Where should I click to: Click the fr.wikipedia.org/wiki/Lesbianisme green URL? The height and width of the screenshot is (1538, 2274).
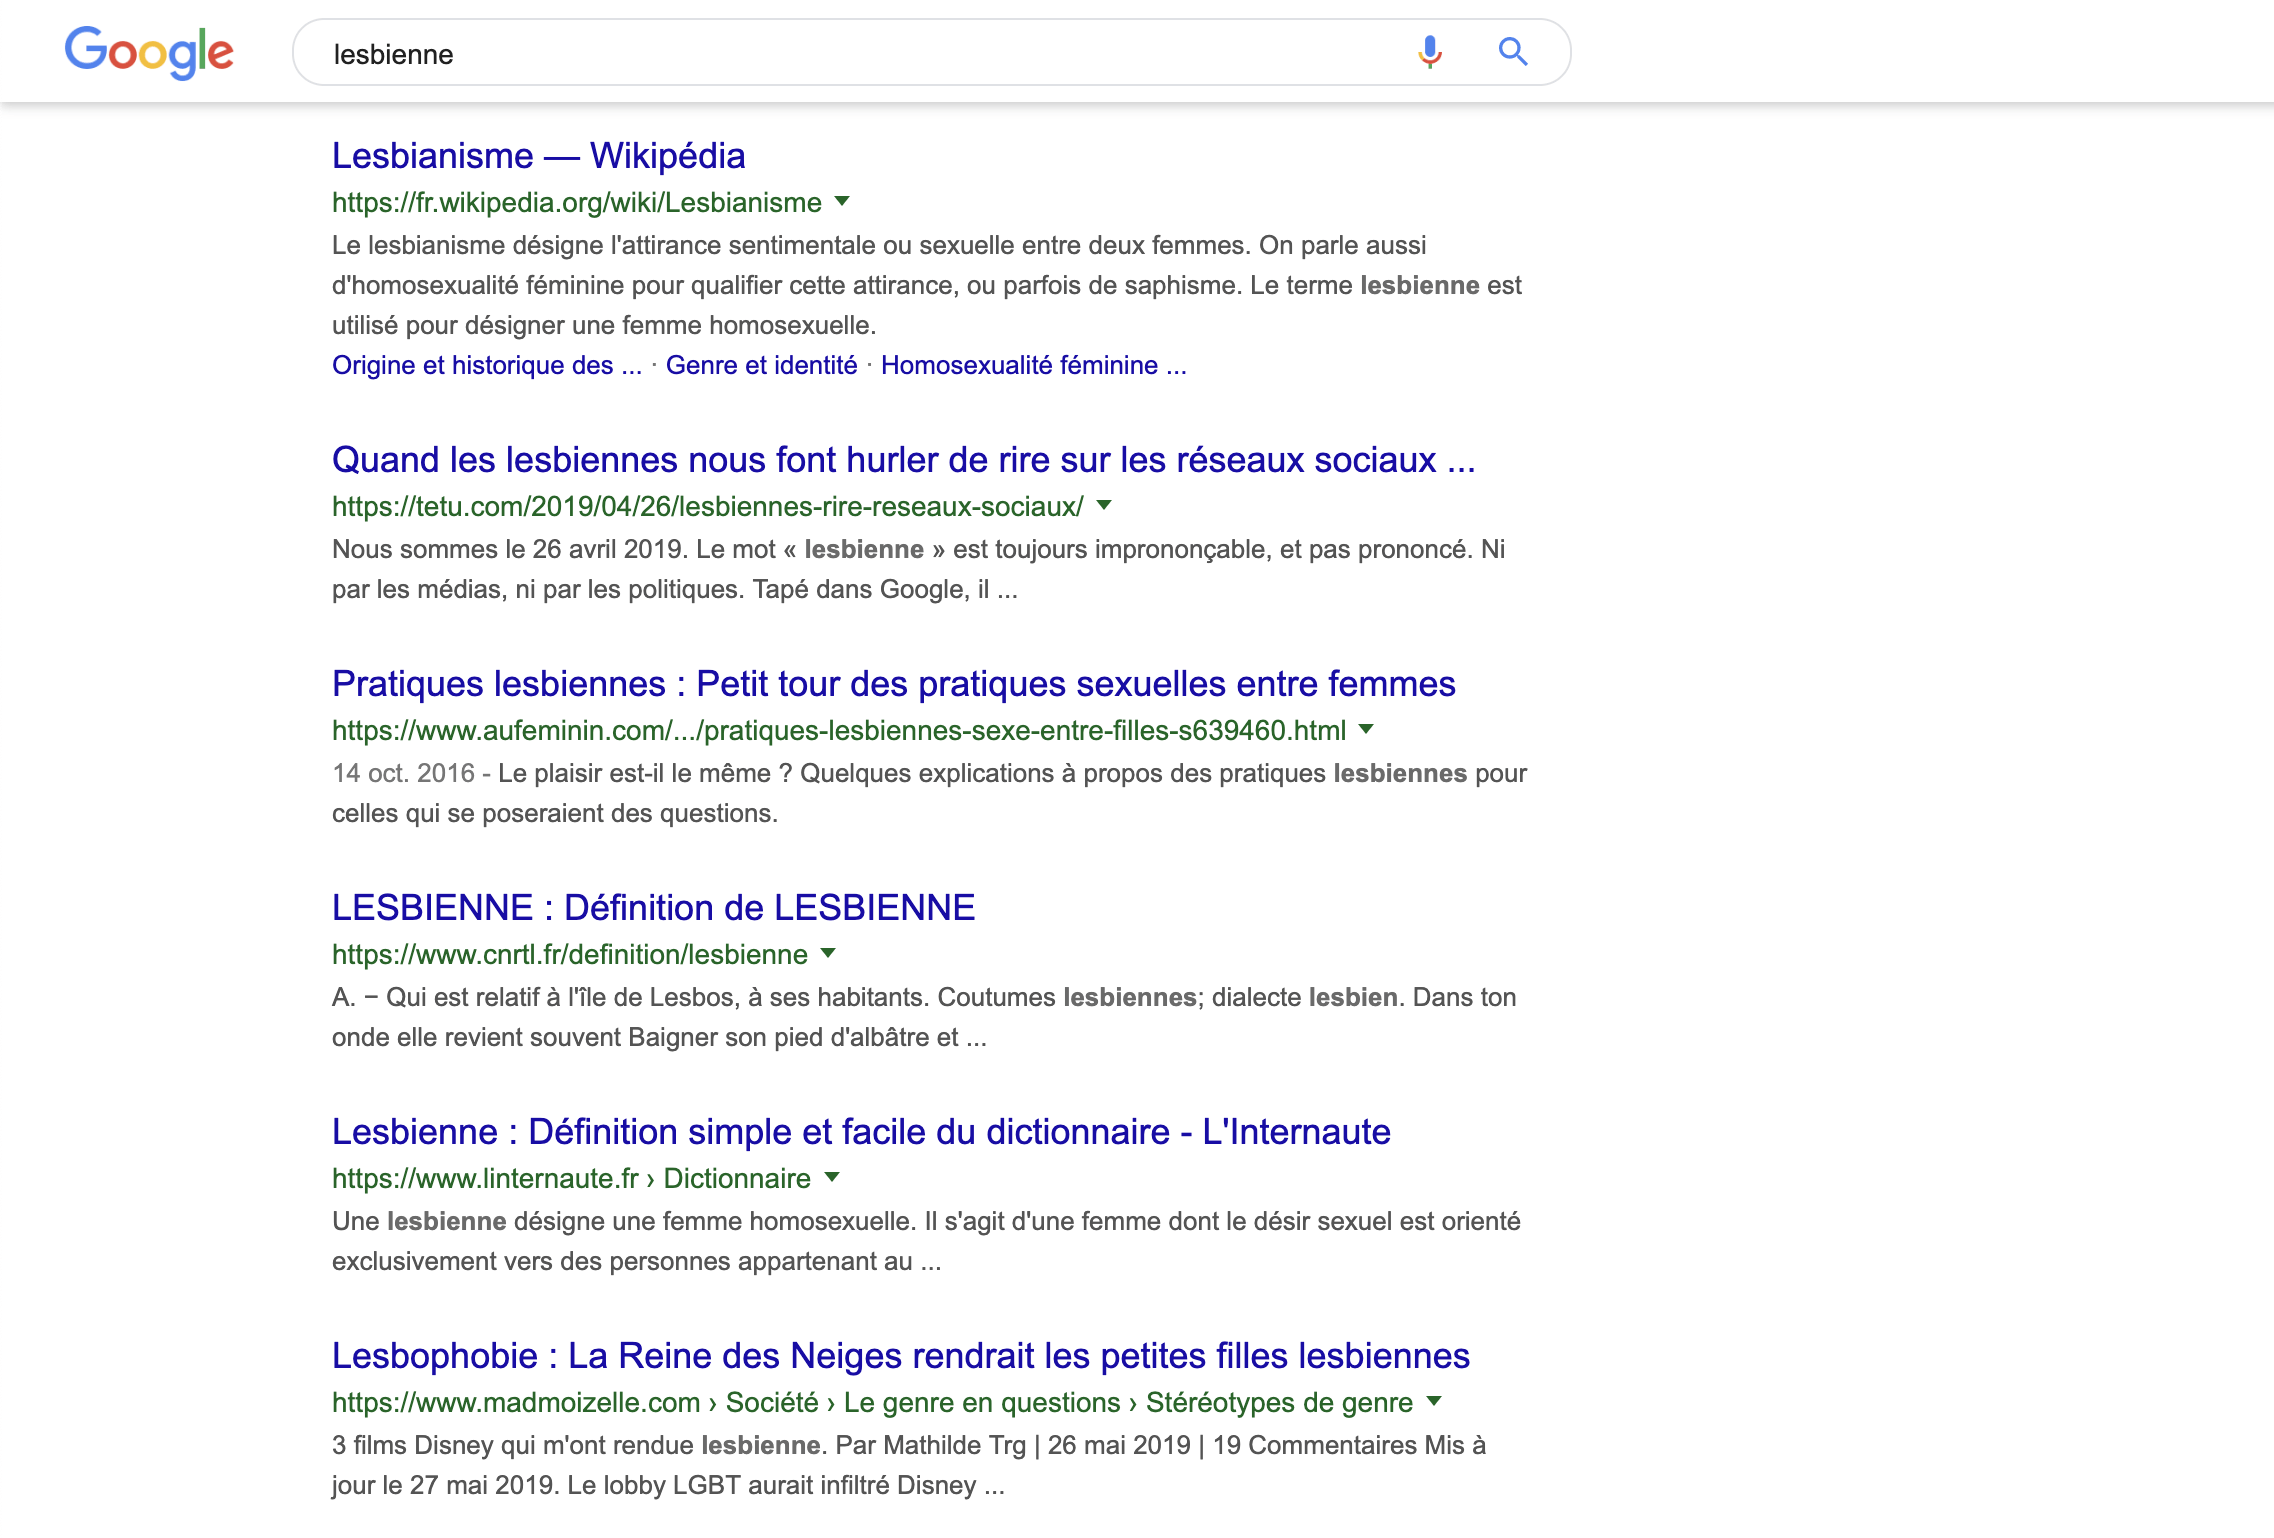point(577,203)
